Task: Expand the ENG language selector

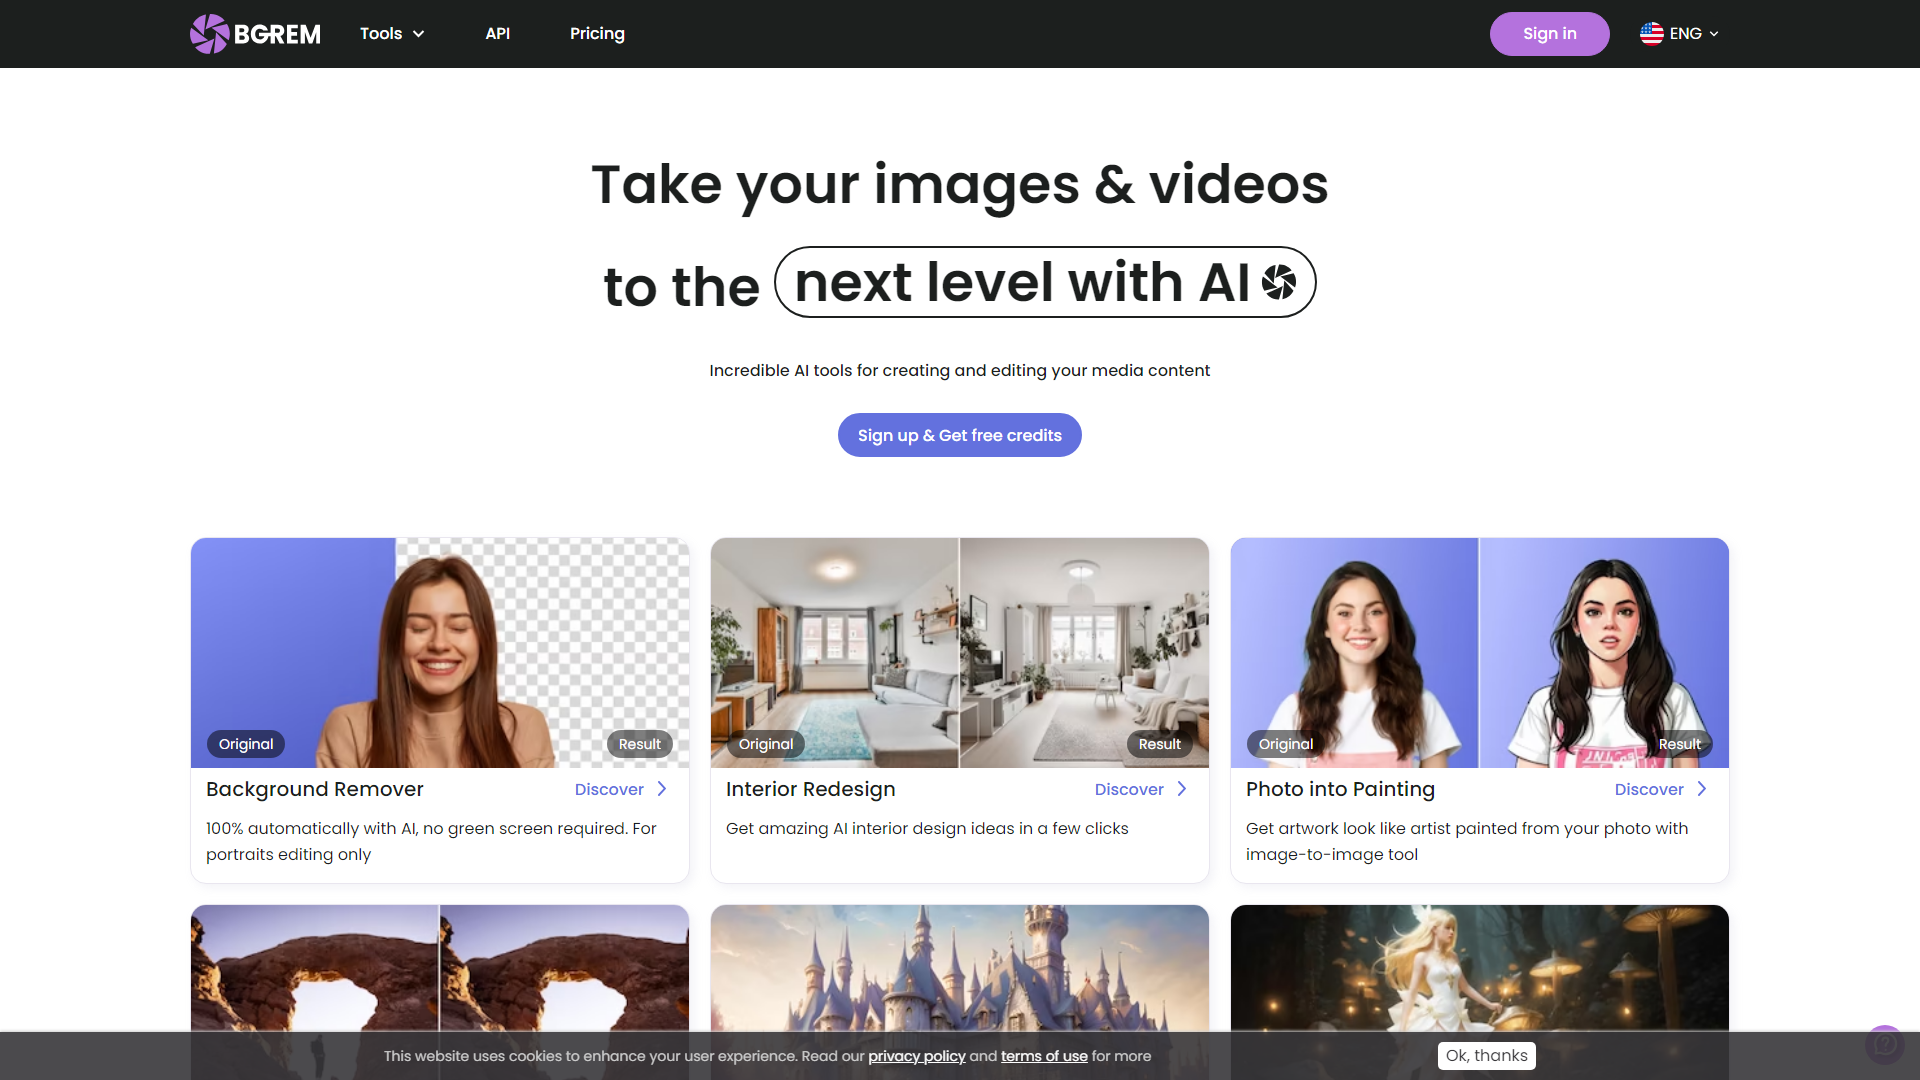Action: (x=1680, y=34)
